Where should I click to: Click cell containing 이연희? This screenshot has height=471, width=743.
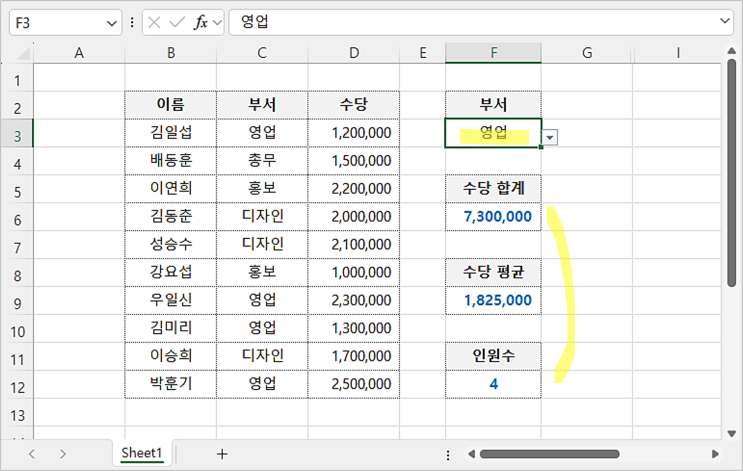click(171, 189)
